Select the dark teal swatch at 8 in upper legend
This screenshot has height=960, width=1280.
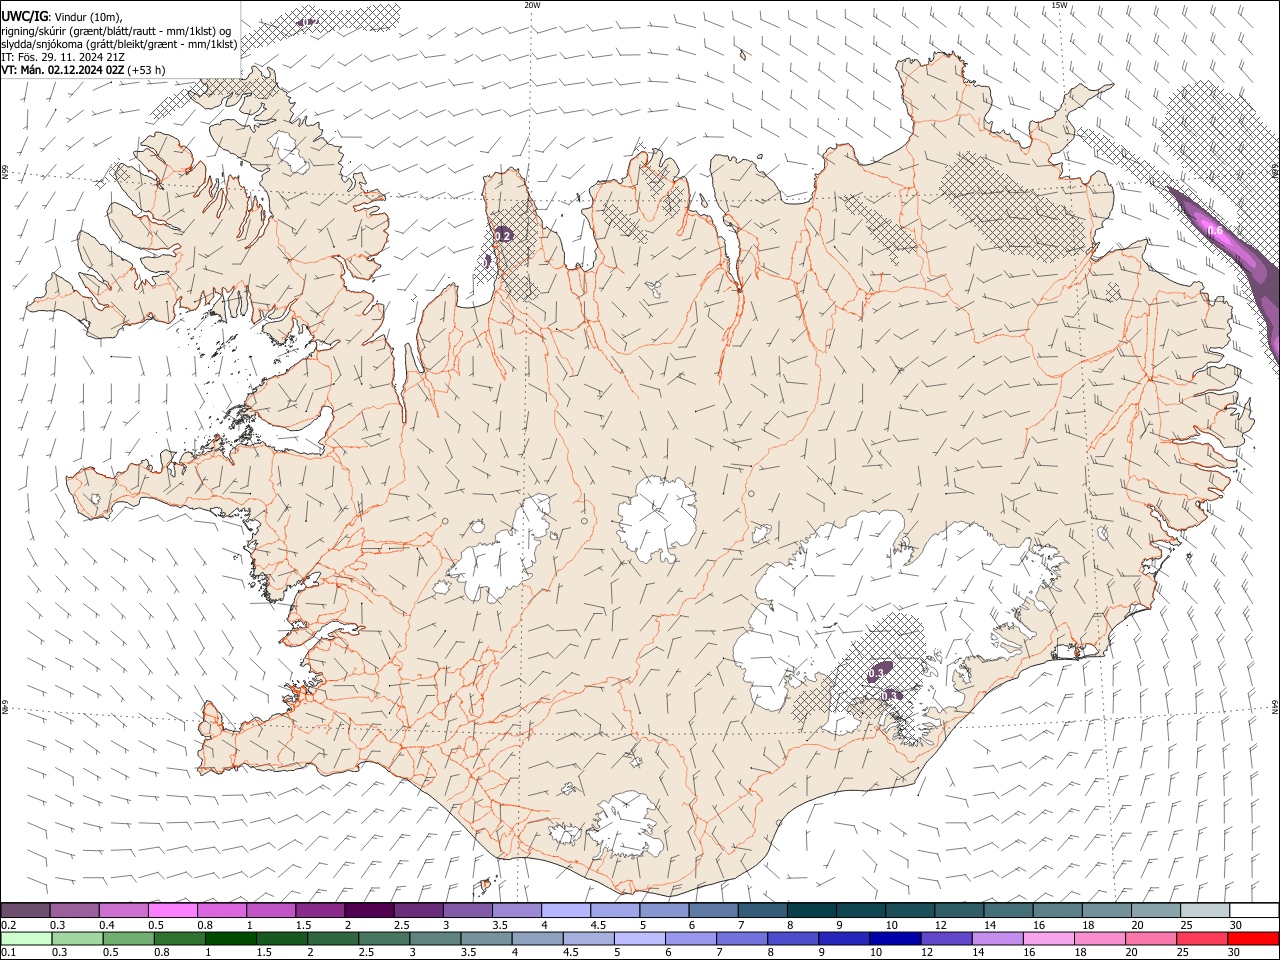(812, 910)
